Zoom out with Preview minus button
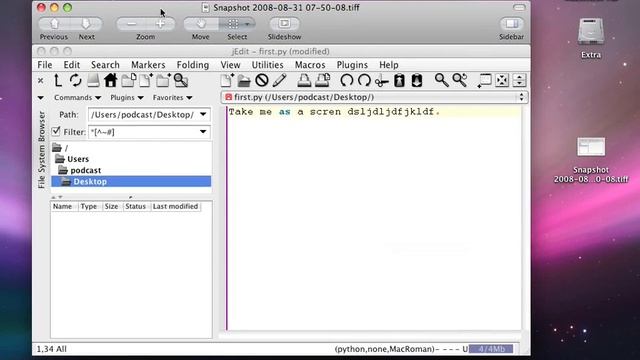The image size is (640, 360). click(131, 24)
